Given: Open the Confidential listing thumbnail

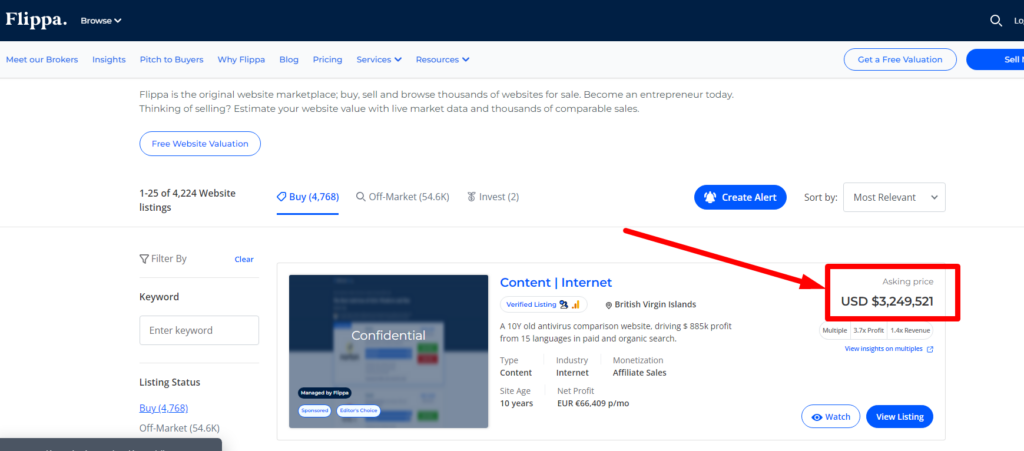Looking at the screenshot, I should tap(389, 351).
